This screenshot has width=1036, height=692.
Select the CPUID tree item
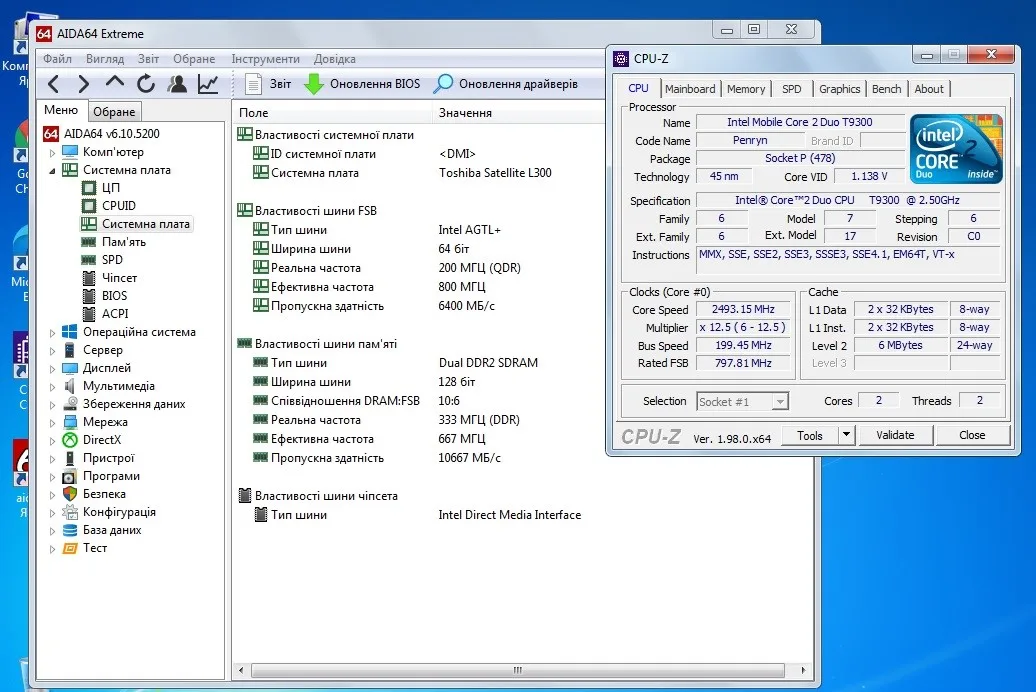click(x=118, y=206)
